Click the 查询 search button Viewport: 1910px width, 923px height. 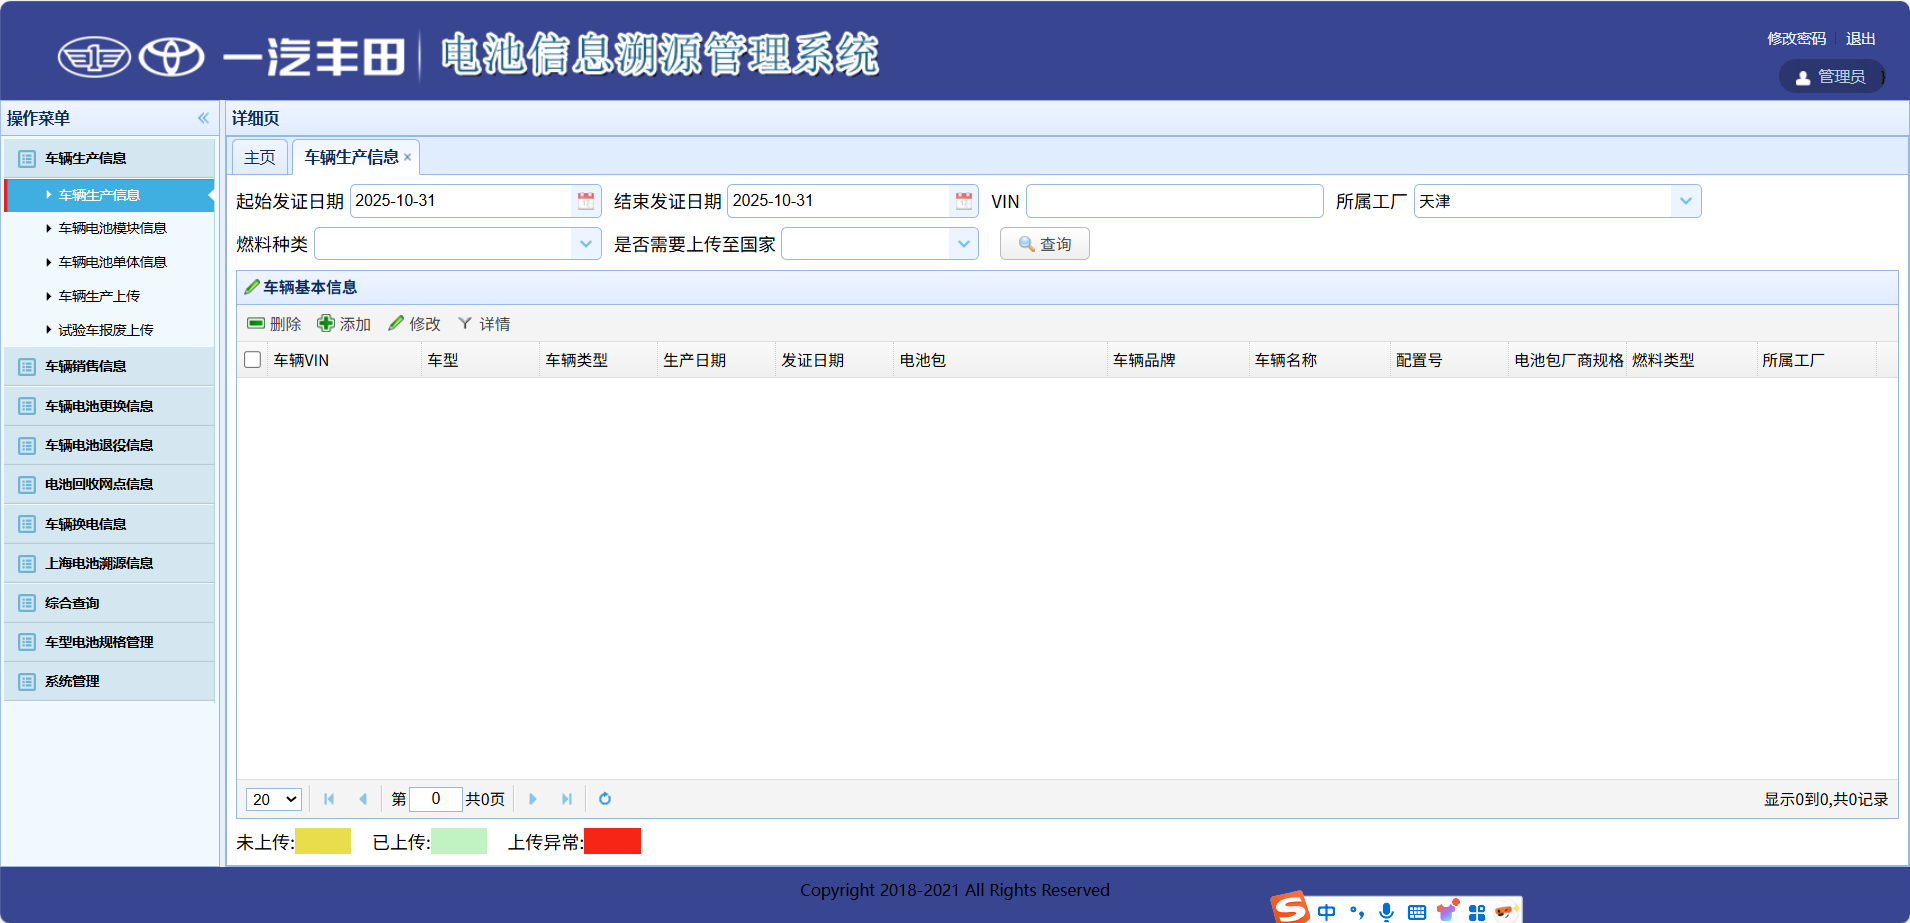point(1044,243)
